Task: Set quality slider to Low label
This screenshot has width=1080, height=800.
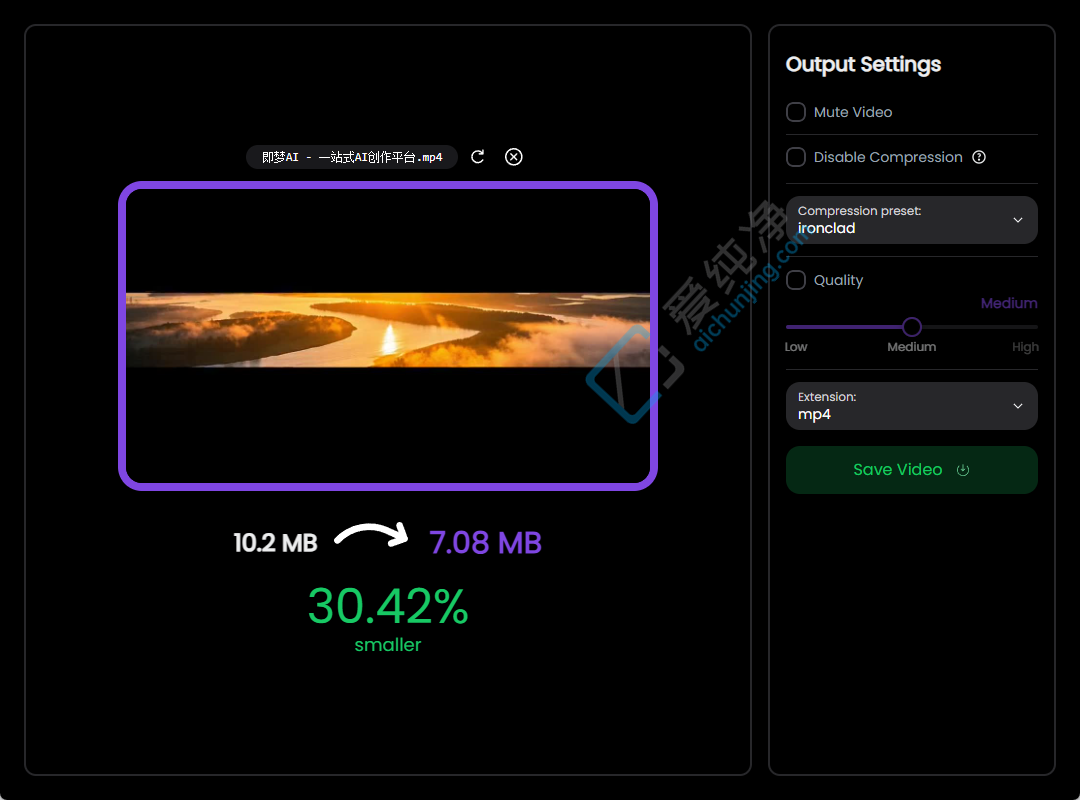Action: pos(796,347)
